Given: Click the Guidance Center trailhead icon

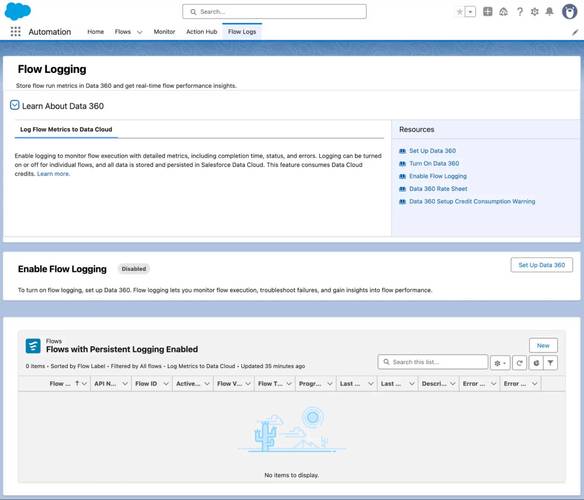Looking at the screenshot, I should (x=503, y=12).
